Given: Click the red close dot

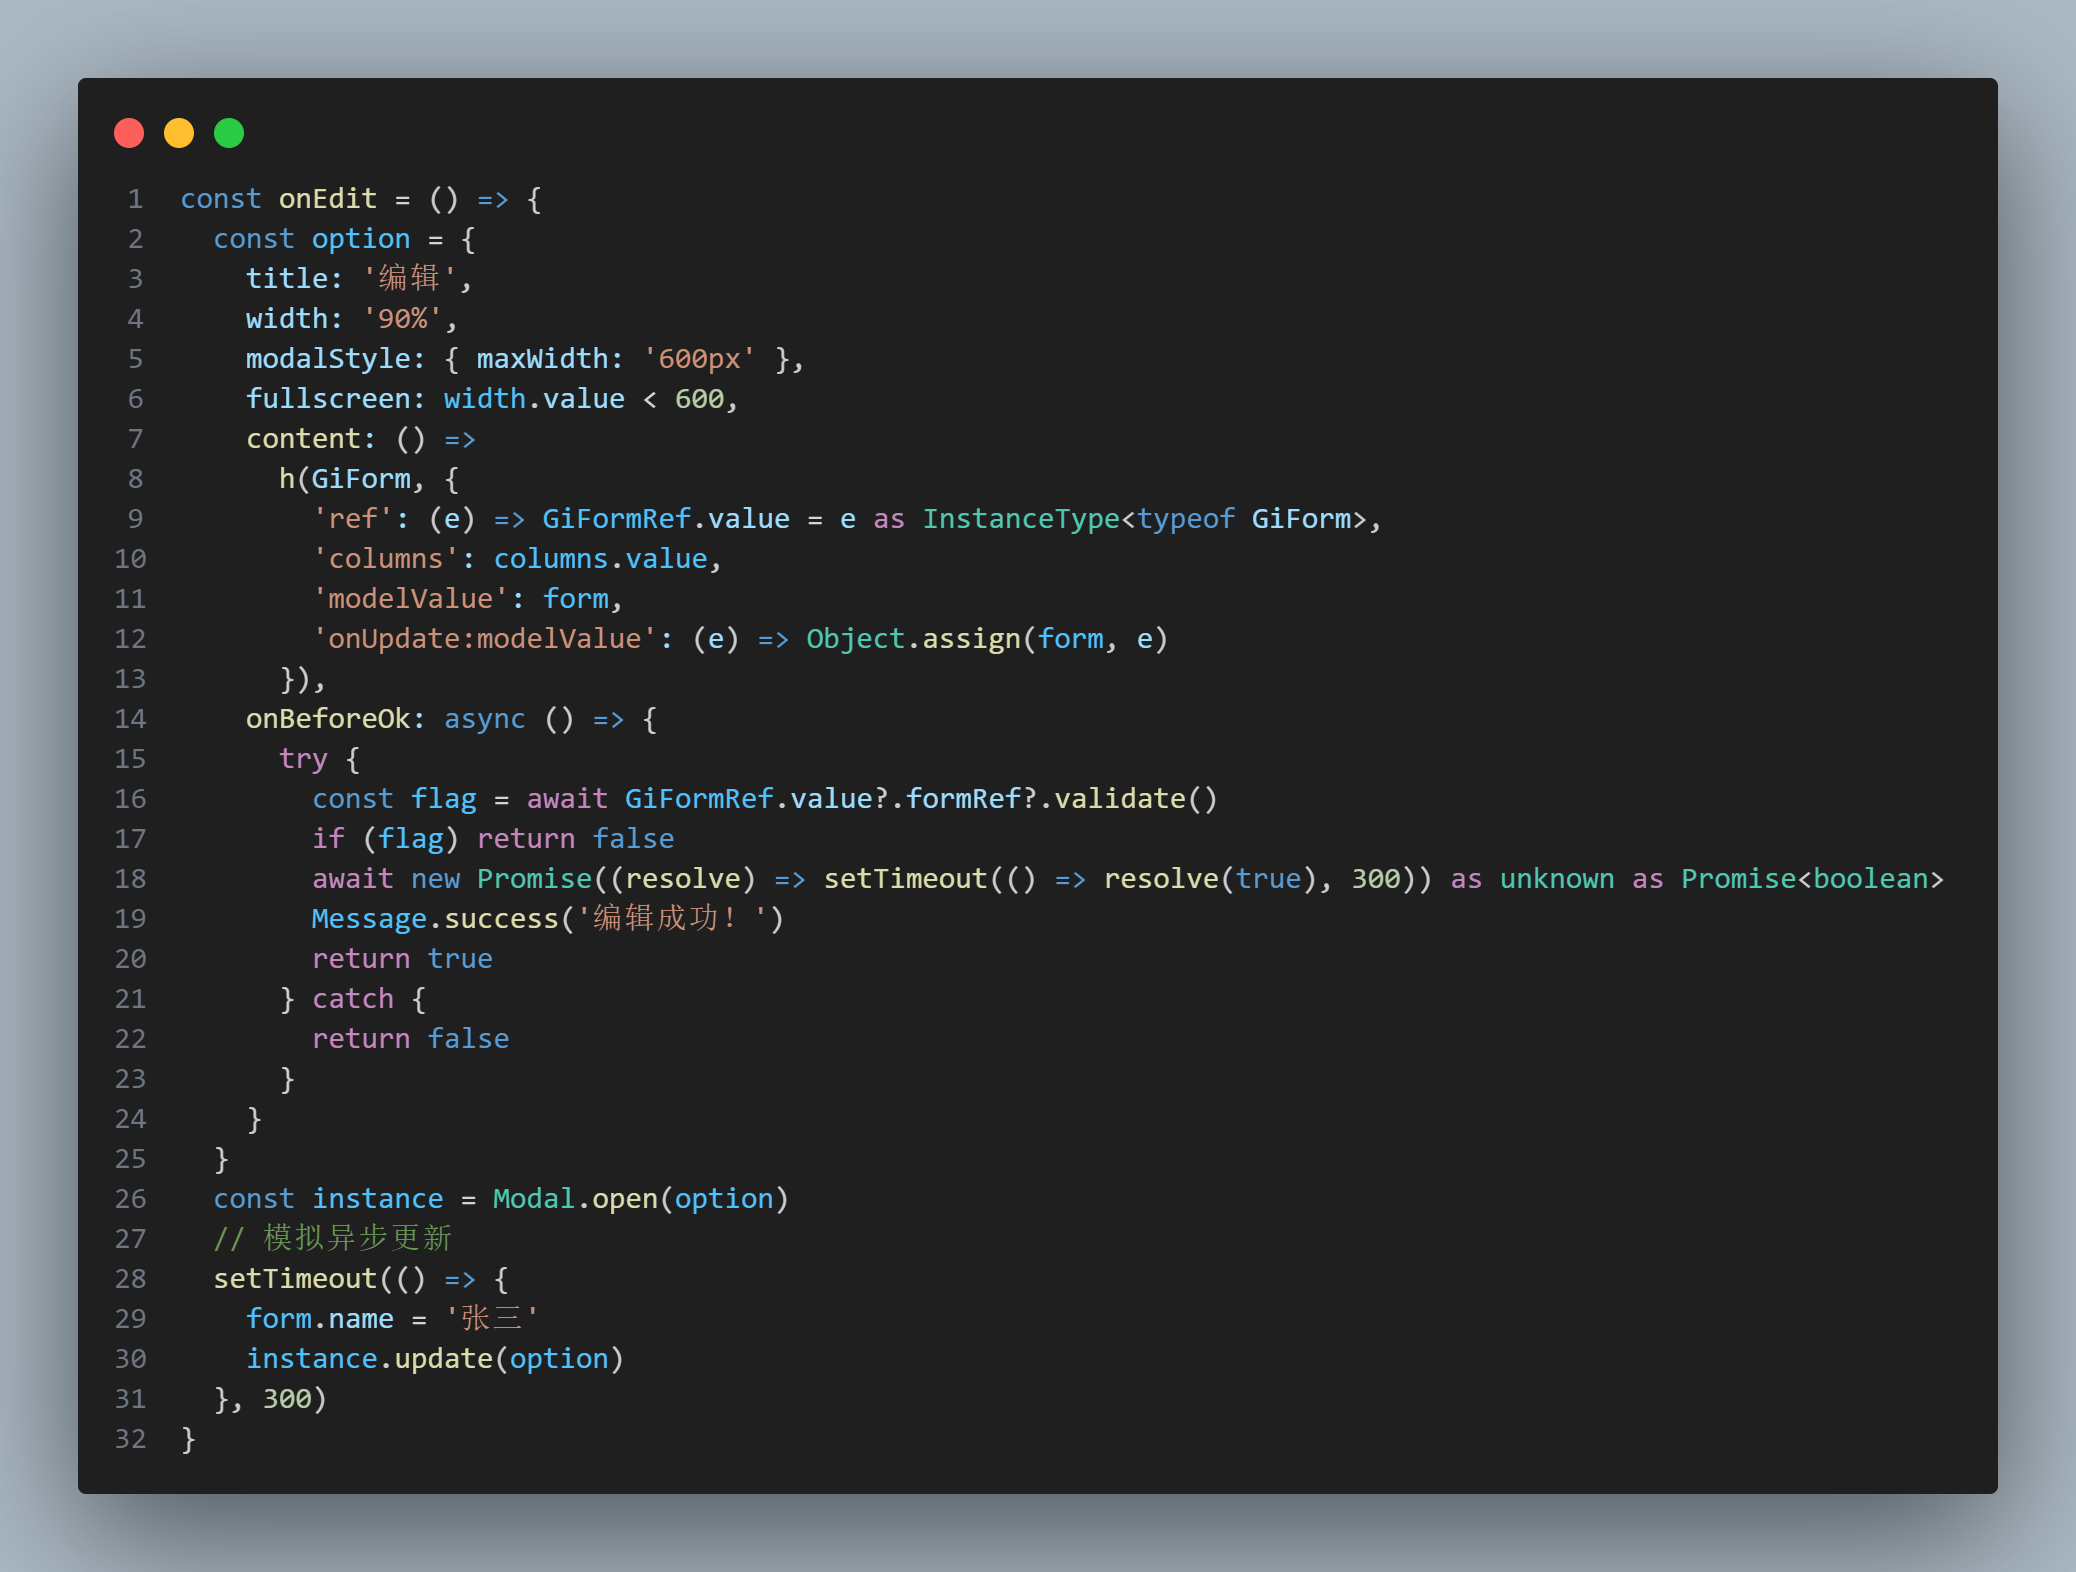Looking at the screenshot, I should pos(129,133).
